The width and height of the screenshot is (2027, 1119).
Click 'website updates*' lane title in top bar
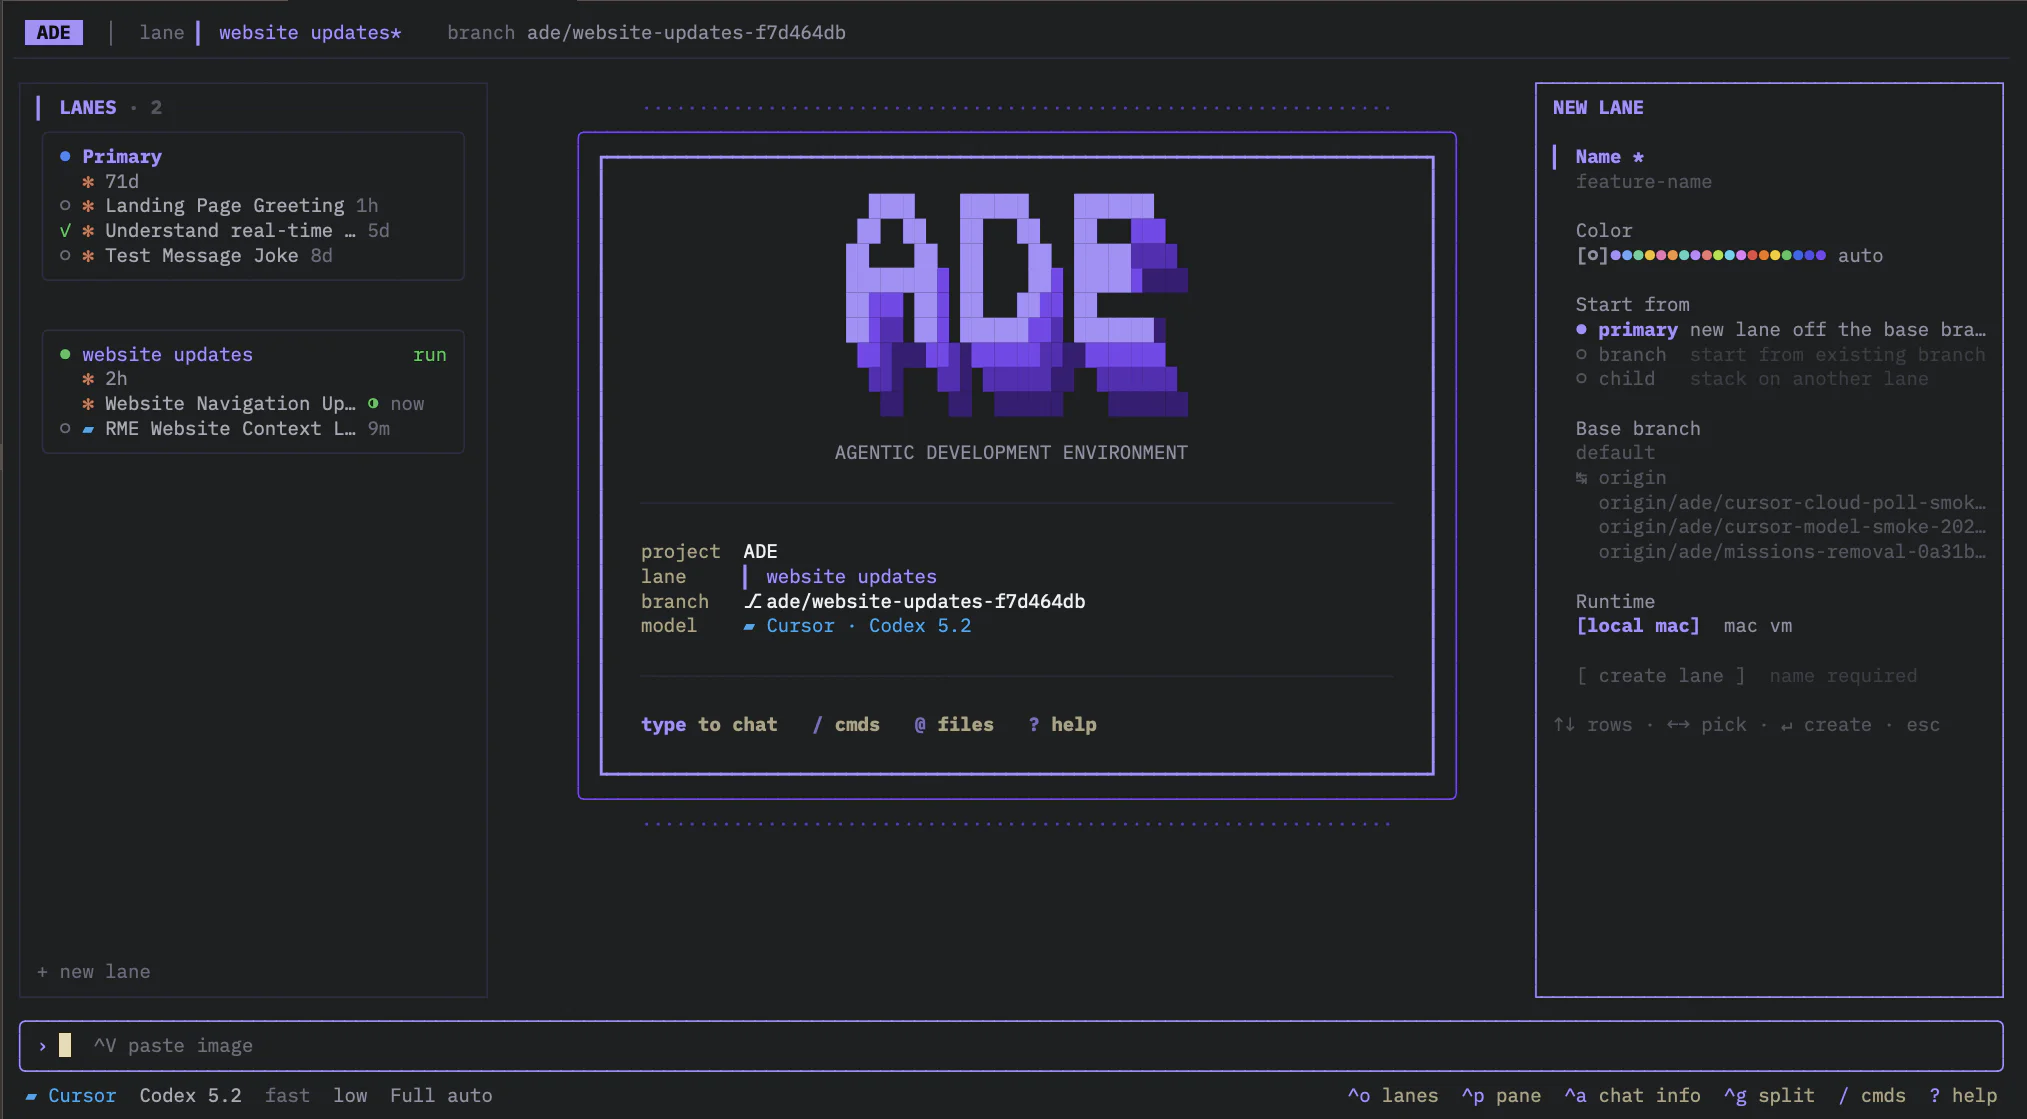click(x=310, y=33)
